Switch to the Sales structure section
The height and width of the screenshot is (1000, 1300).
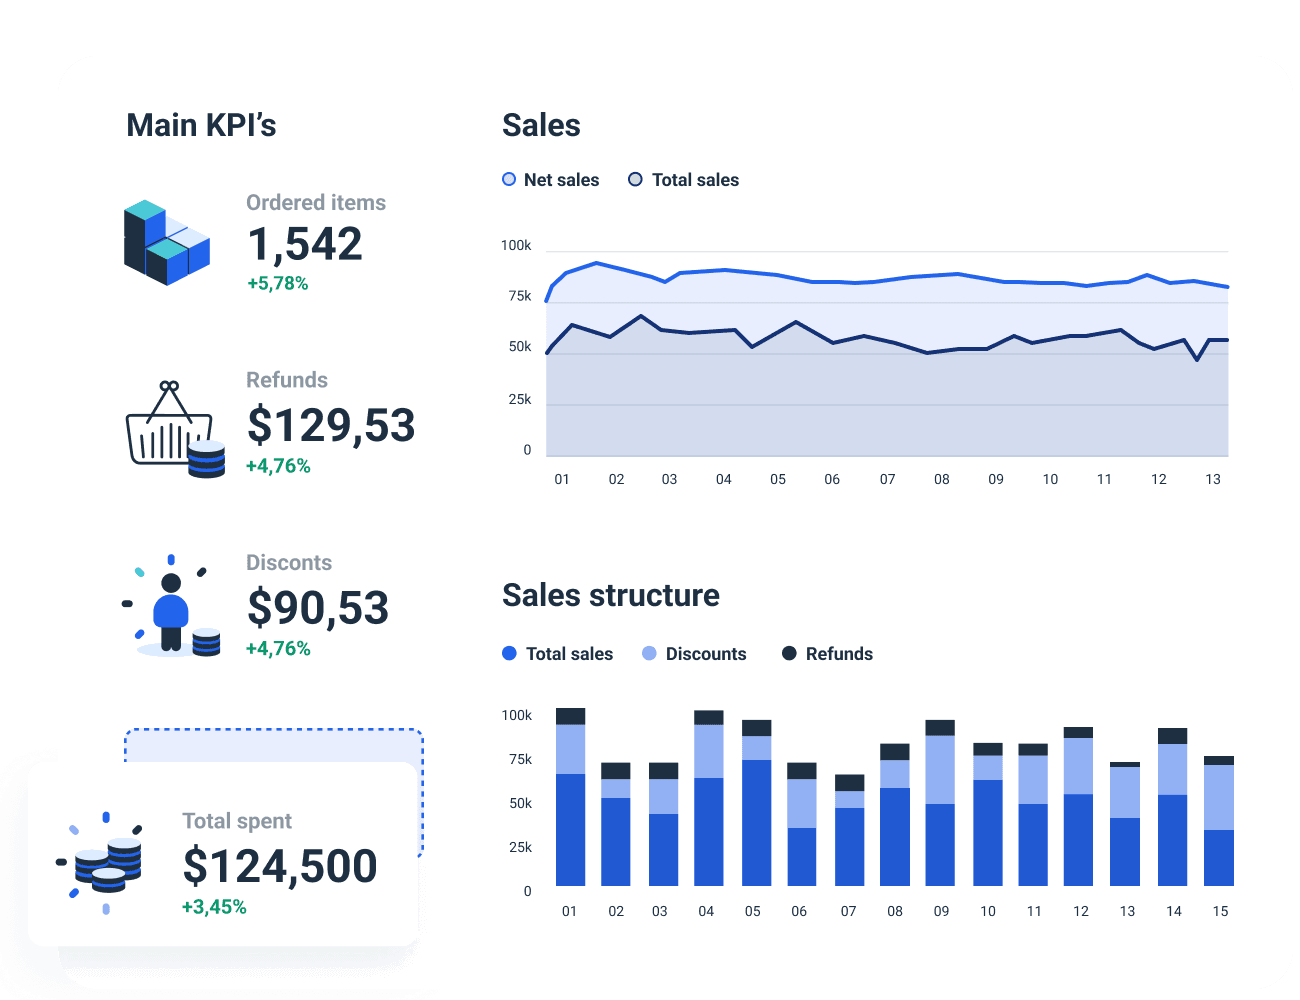611,595
